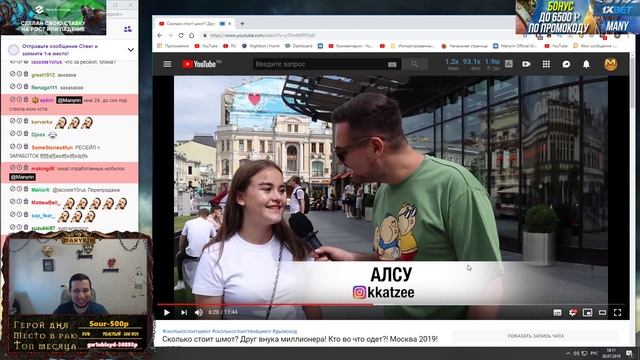Screen dimensions: 640x360
Task: Open the top-left betting ad banner
Action: point(53,17)
